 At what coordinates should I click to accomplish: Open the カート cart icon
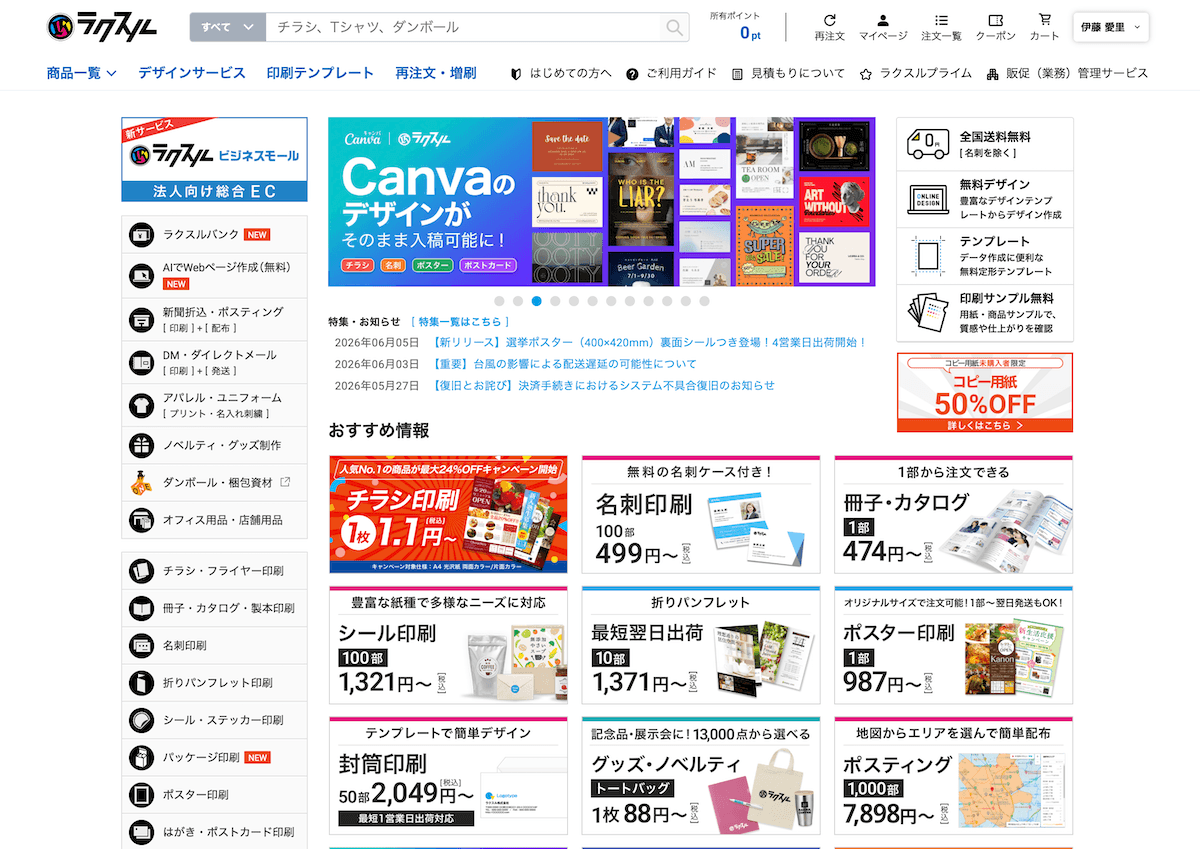[x=1045, y=20]
